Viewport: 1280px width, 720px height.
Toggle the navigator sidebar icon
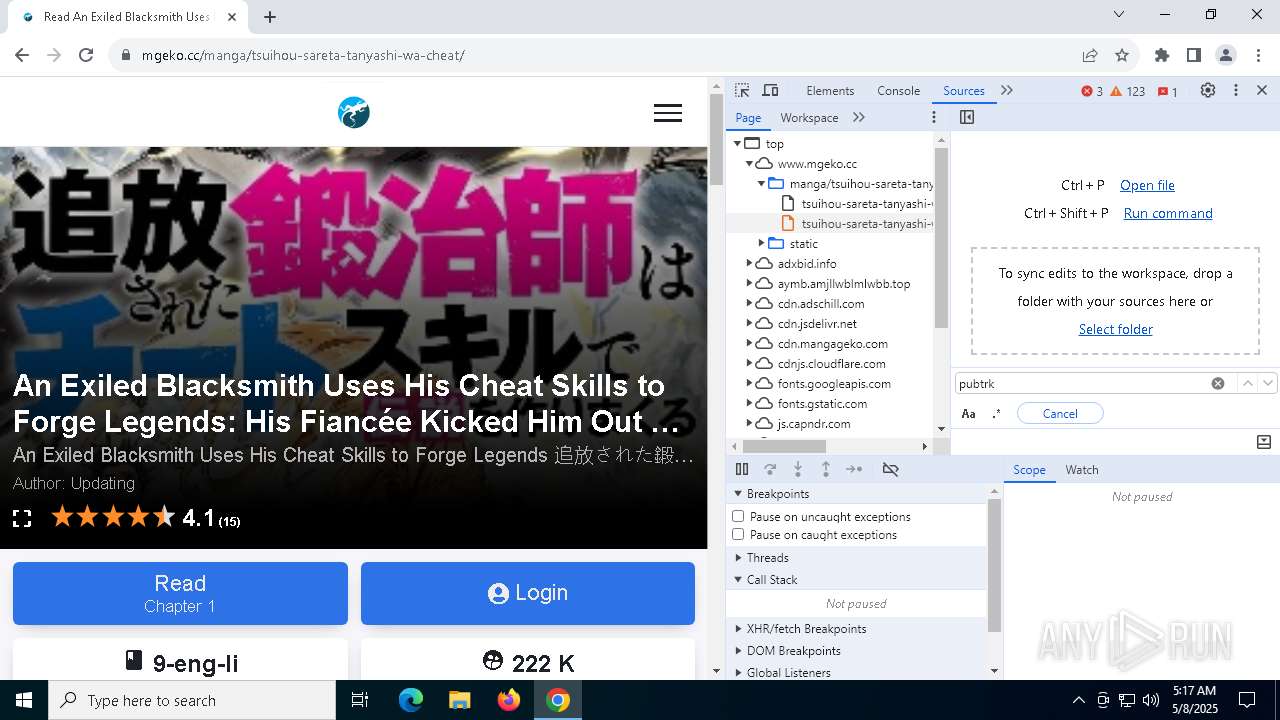coord(967,117)
